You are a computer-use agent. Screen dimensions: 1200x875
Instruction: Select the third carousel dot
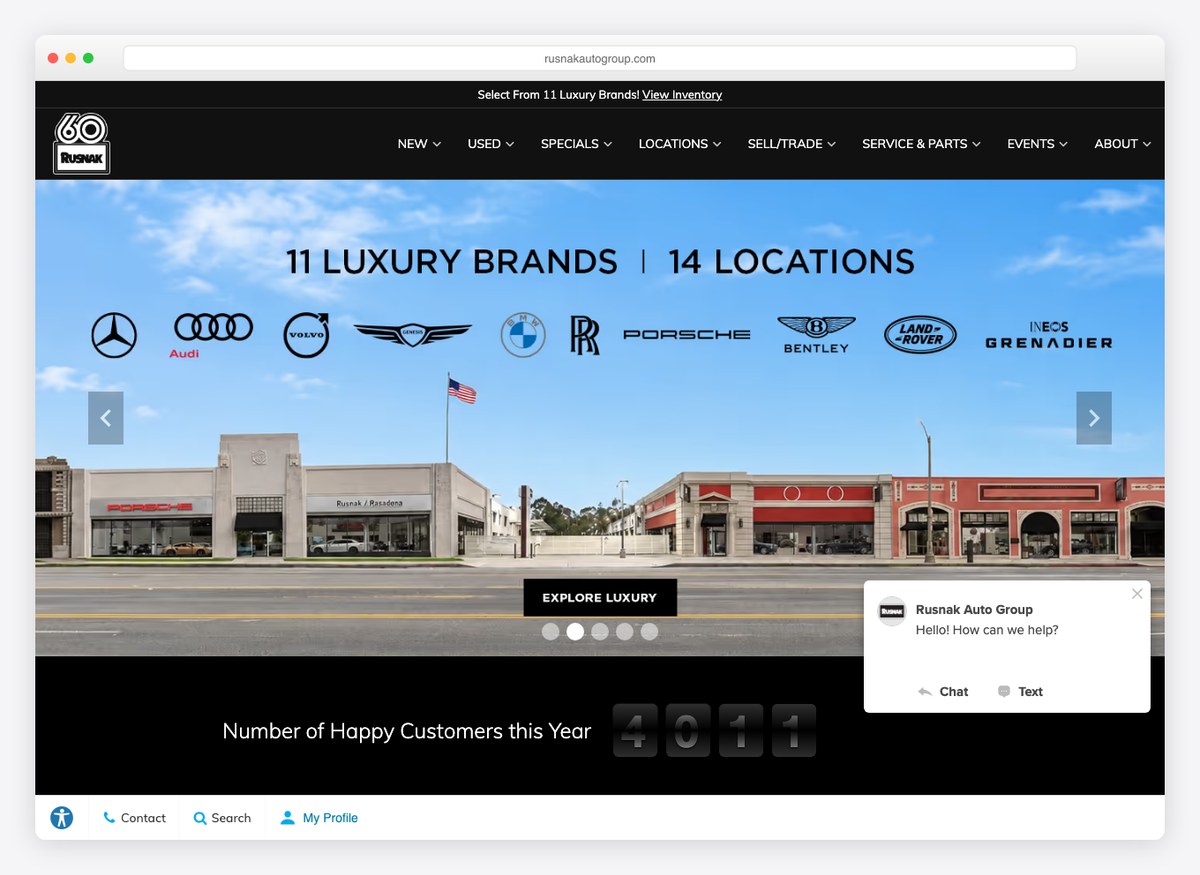pyautogui.click(x=600, y=631)
